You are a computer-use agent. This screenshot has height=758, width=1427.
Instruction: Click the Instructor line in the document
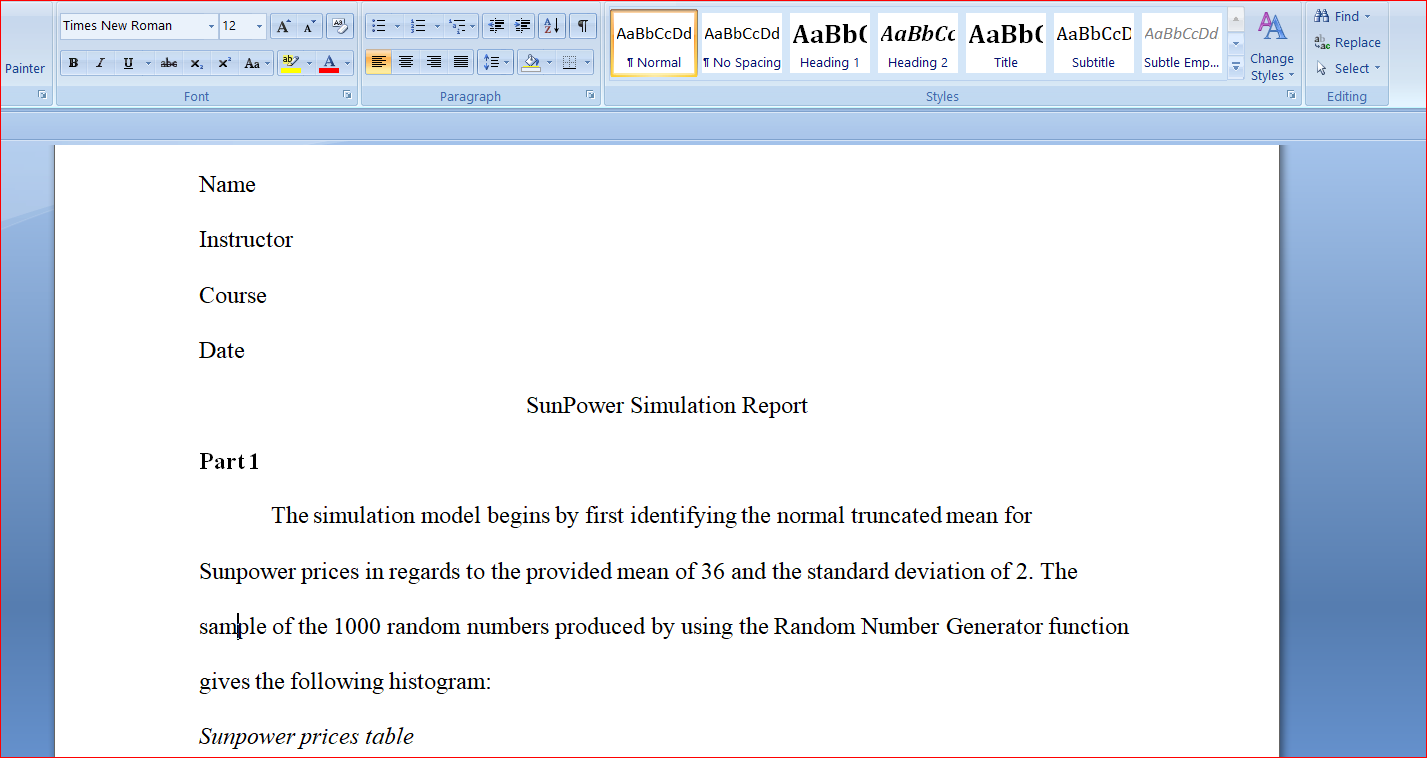pos(246,240)
